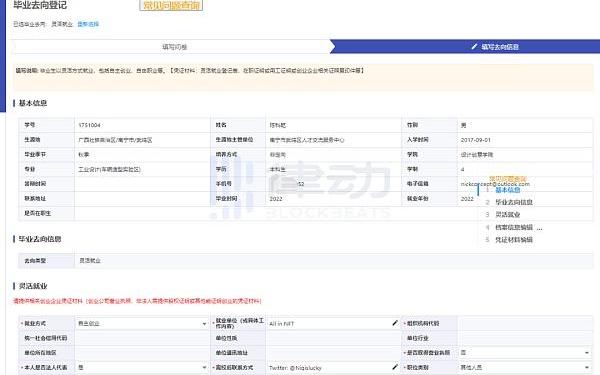Jump to 基本信息 in side navigation
Image resolution: width=600 pixels, height=375 pixels.
point(507,190)
